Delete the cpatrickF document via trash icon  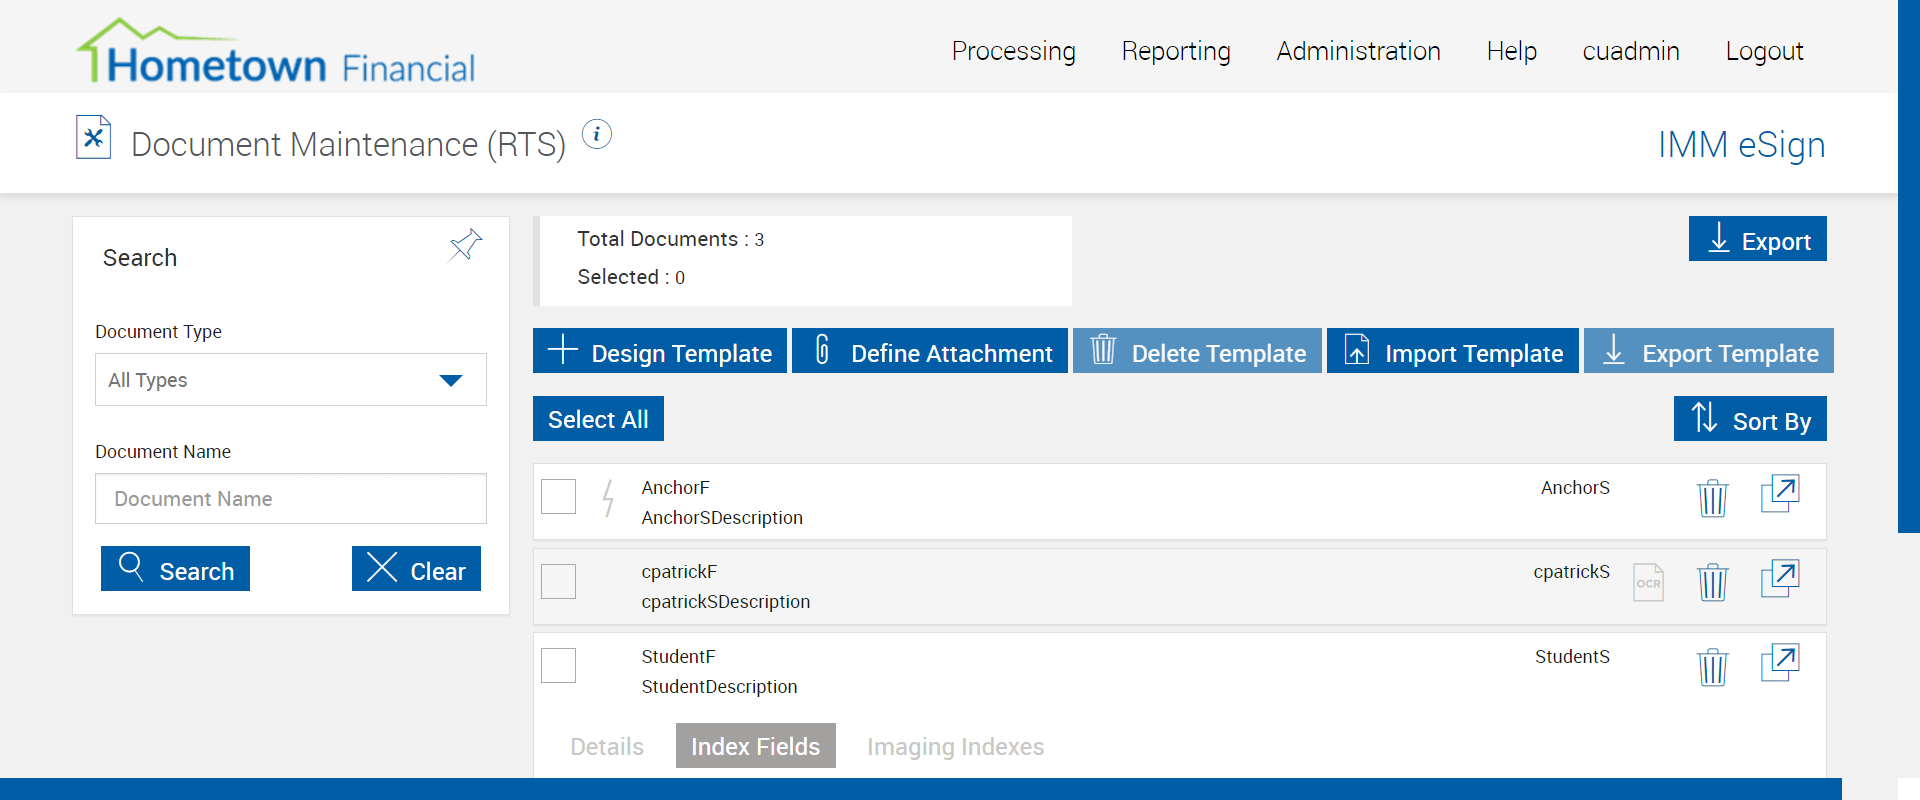[x=1712, y=581]
